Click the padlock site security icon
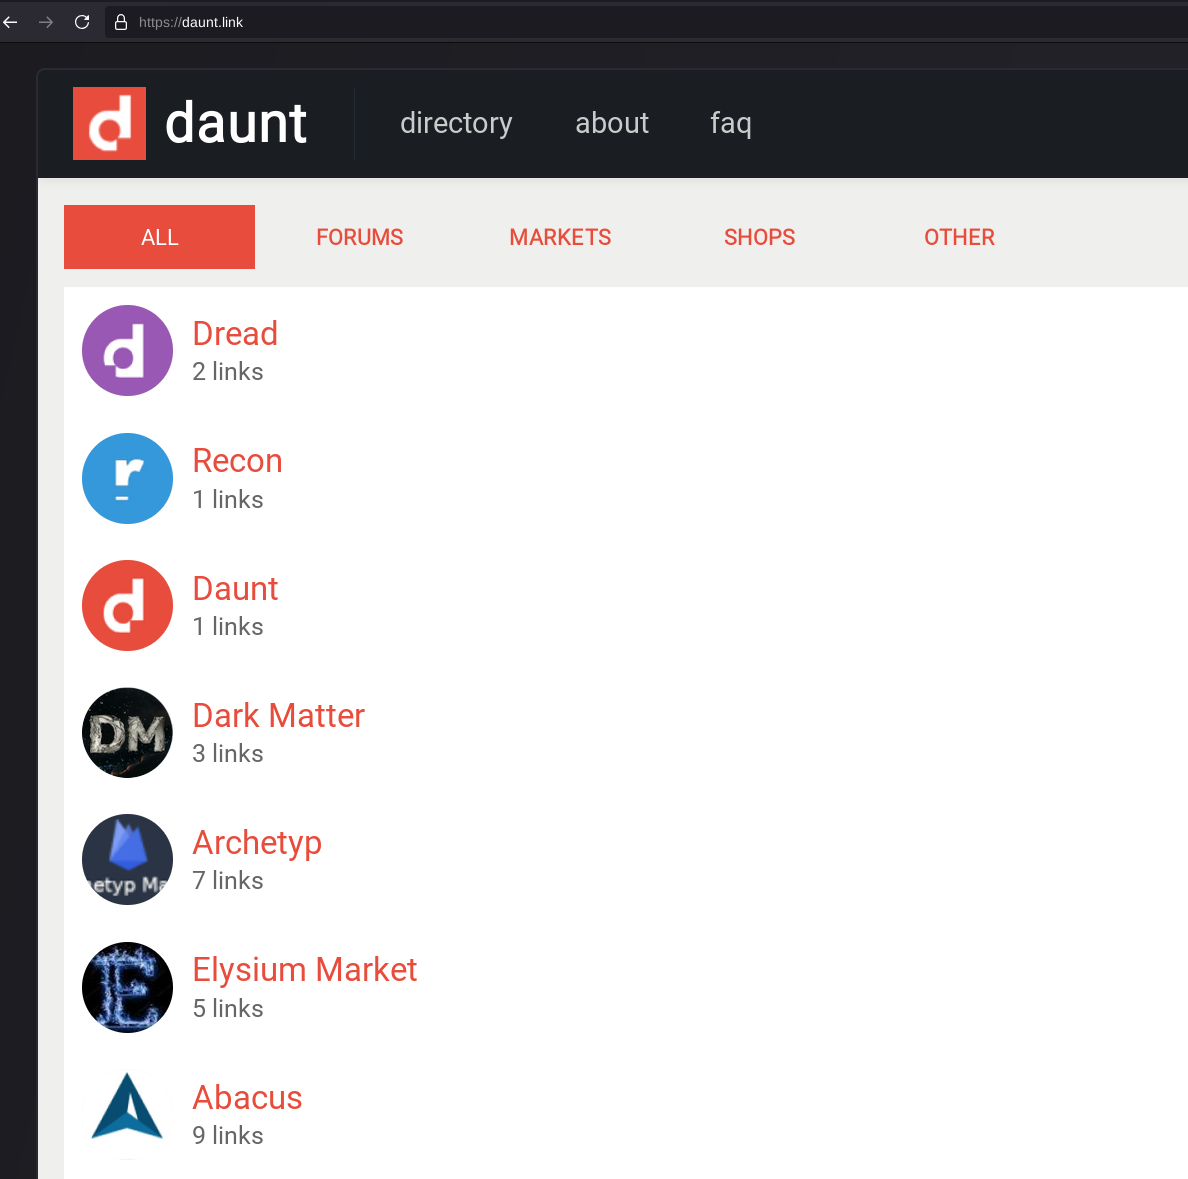Screen dimensions: 1188x1179 [x=120, y=22]
